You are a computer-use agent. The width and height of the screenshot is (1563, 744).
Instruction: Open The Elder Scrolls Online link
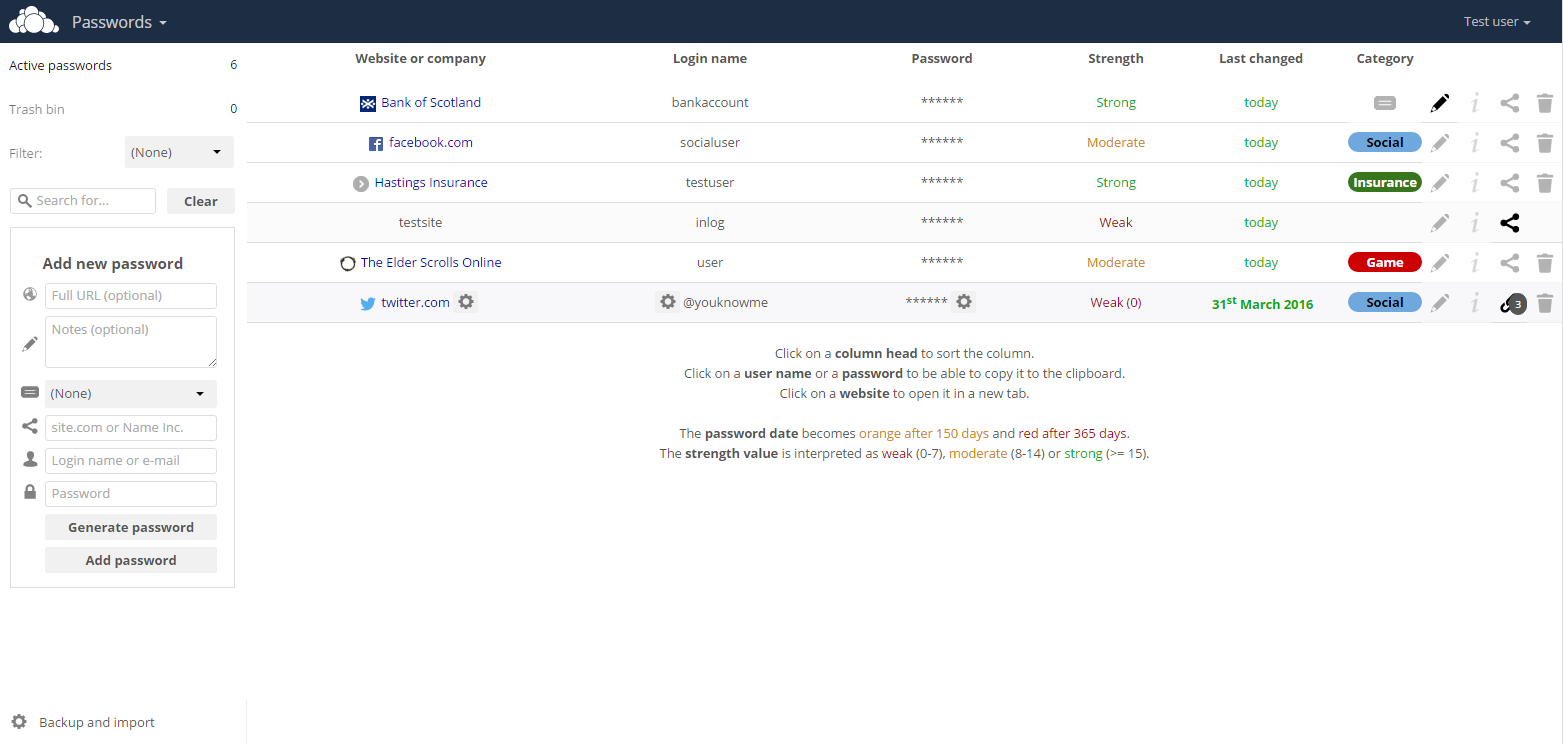[x=431, y=262]
